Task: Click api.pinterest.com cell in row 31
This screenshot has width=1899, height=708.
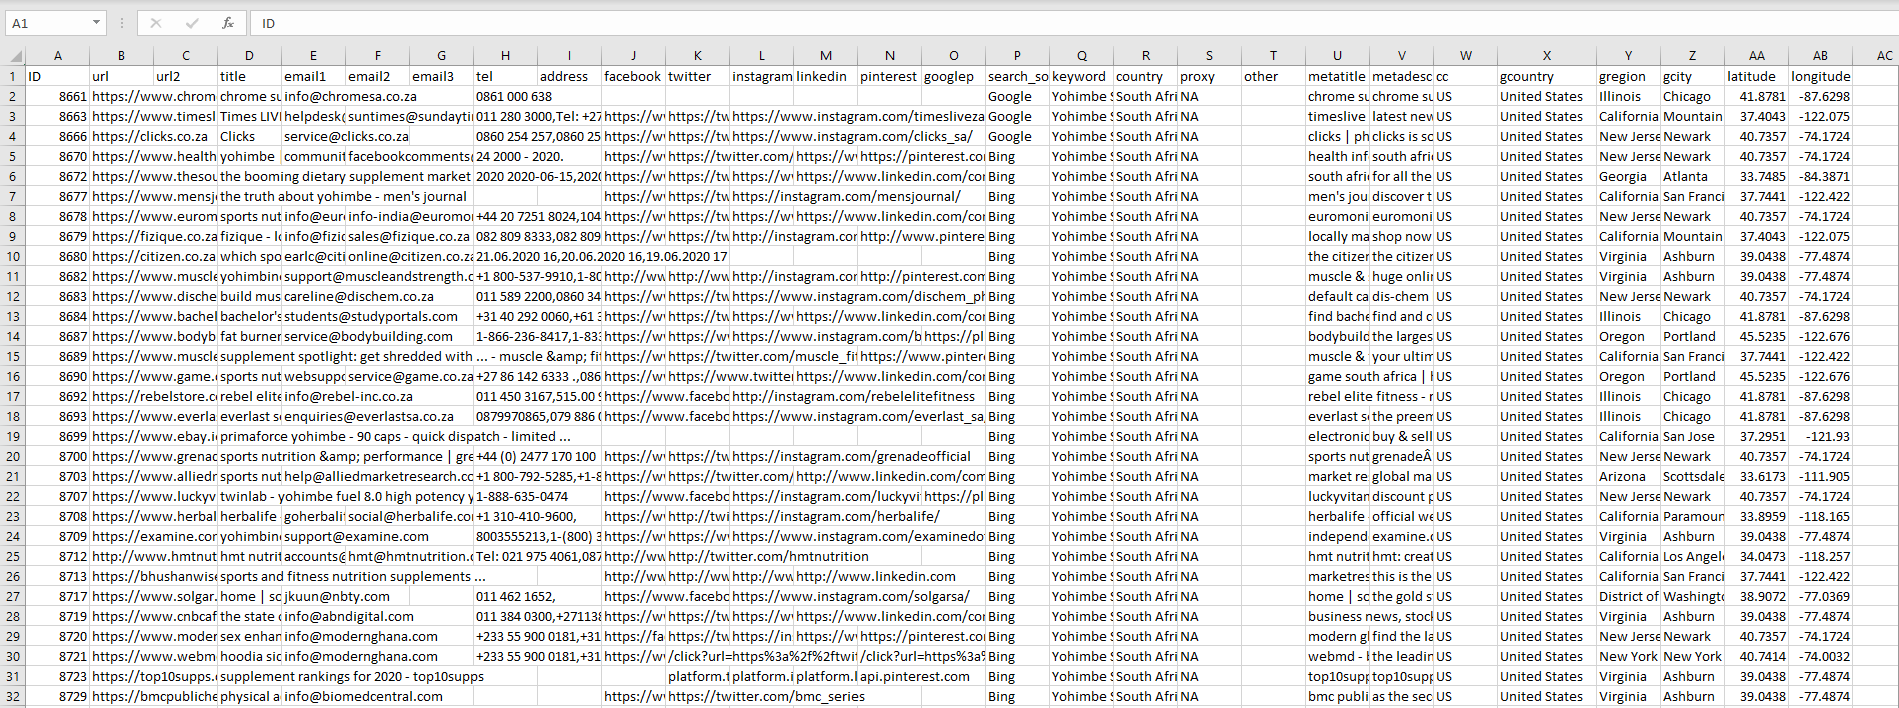Action: 916,676
